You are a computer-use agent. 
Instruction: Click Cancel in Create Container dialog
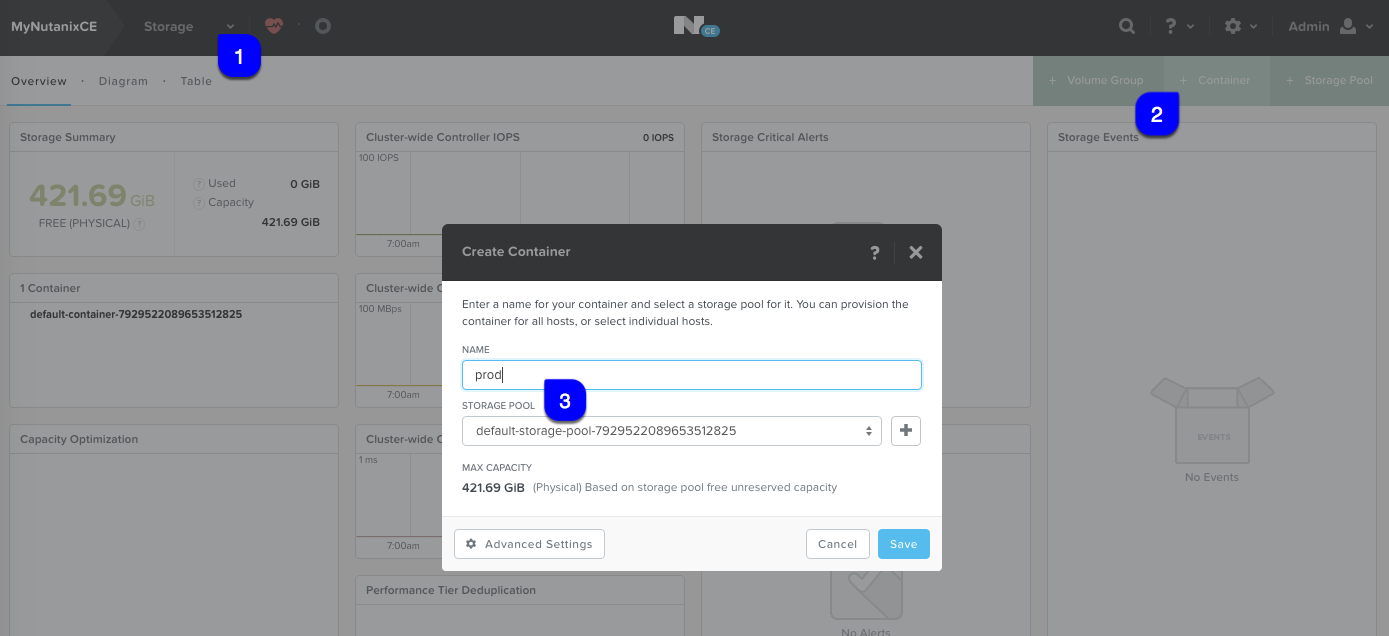[837, 544]
